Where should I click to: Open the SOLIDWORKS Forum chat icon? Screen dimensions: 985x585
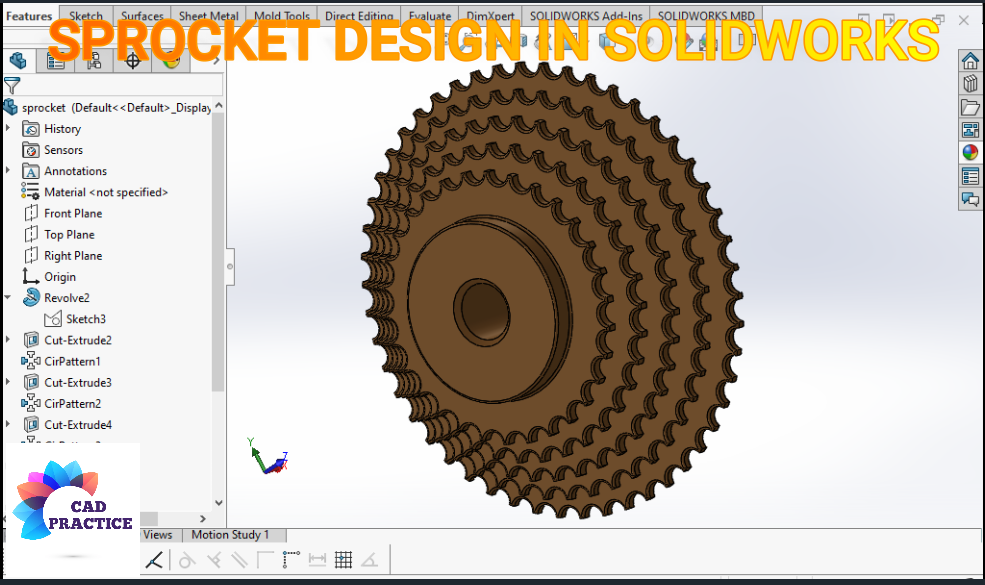(970, 200)
